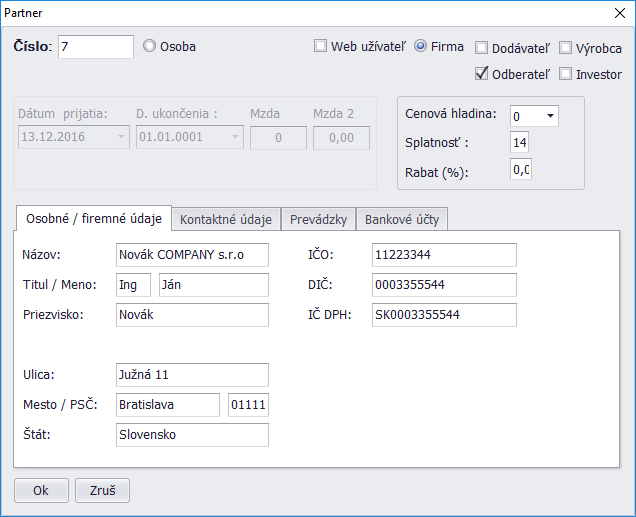
Task: Enable the Web užívateľ checkbox
Action: 321,46
